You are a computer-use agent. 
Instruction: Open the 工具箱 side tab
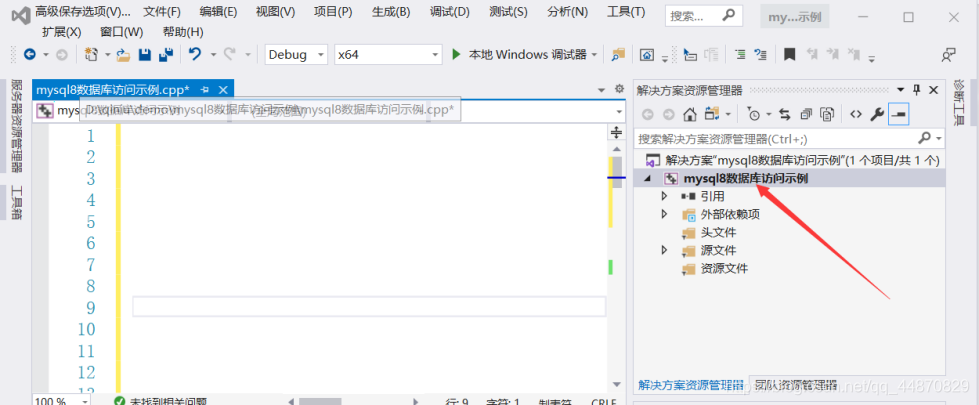(17, 202)
